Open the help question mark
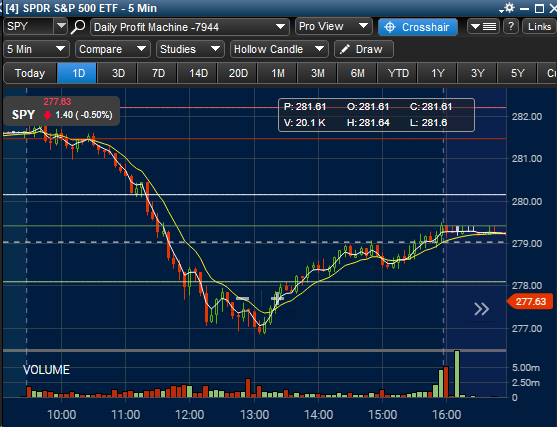 click(511, 27)
